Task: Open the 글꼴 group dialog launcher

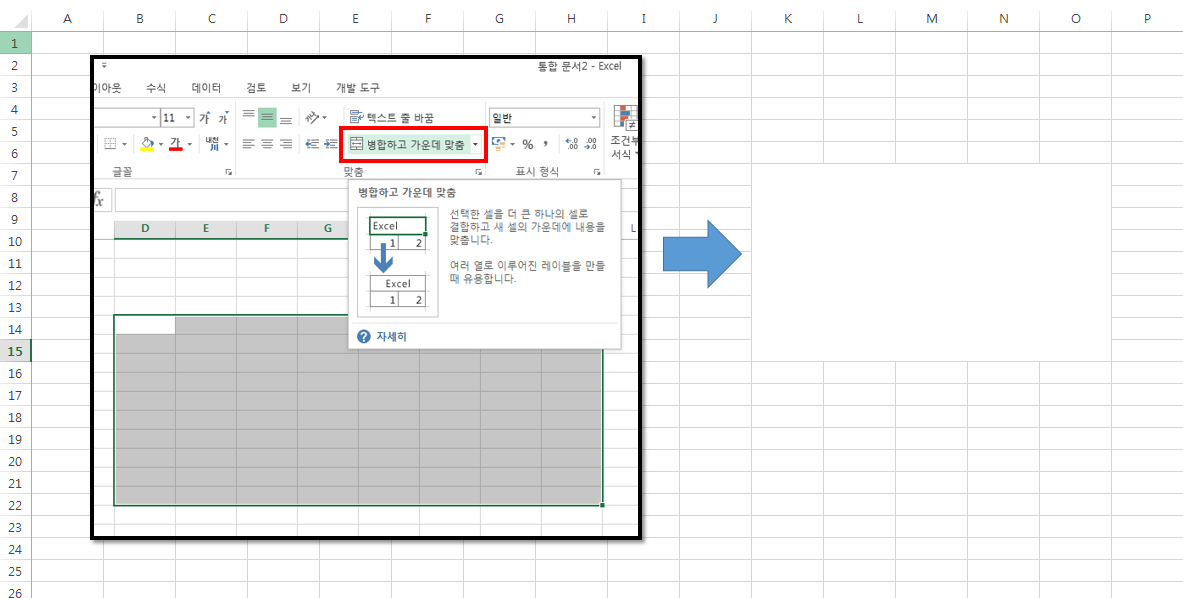Action: tap(229, 173)
